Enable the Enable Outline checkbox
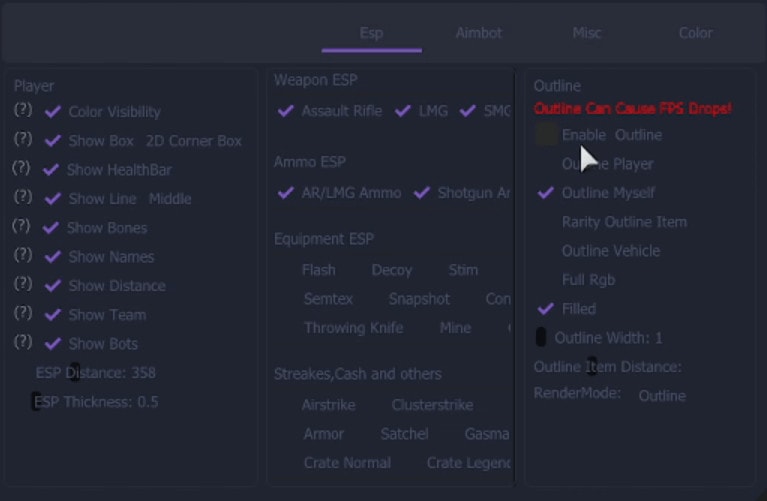 (546, 135)
